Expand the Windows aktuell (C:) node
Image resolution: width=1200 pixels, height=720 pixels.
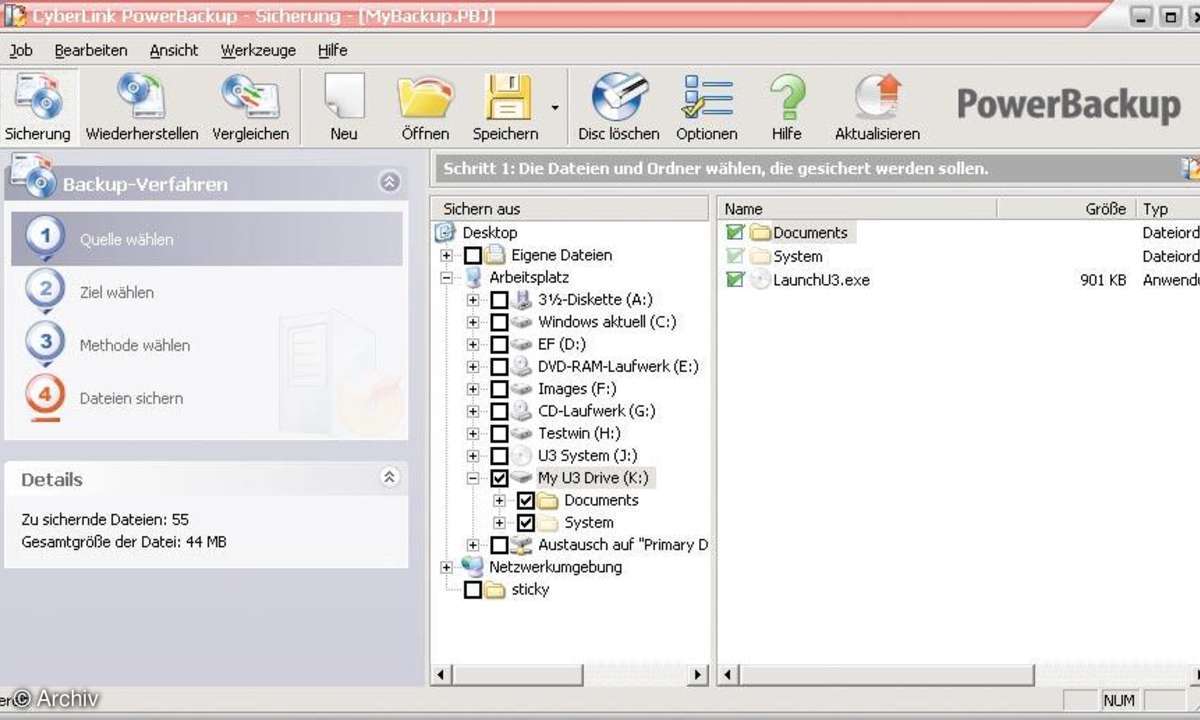pyautogui.click(x=473, y=322)
